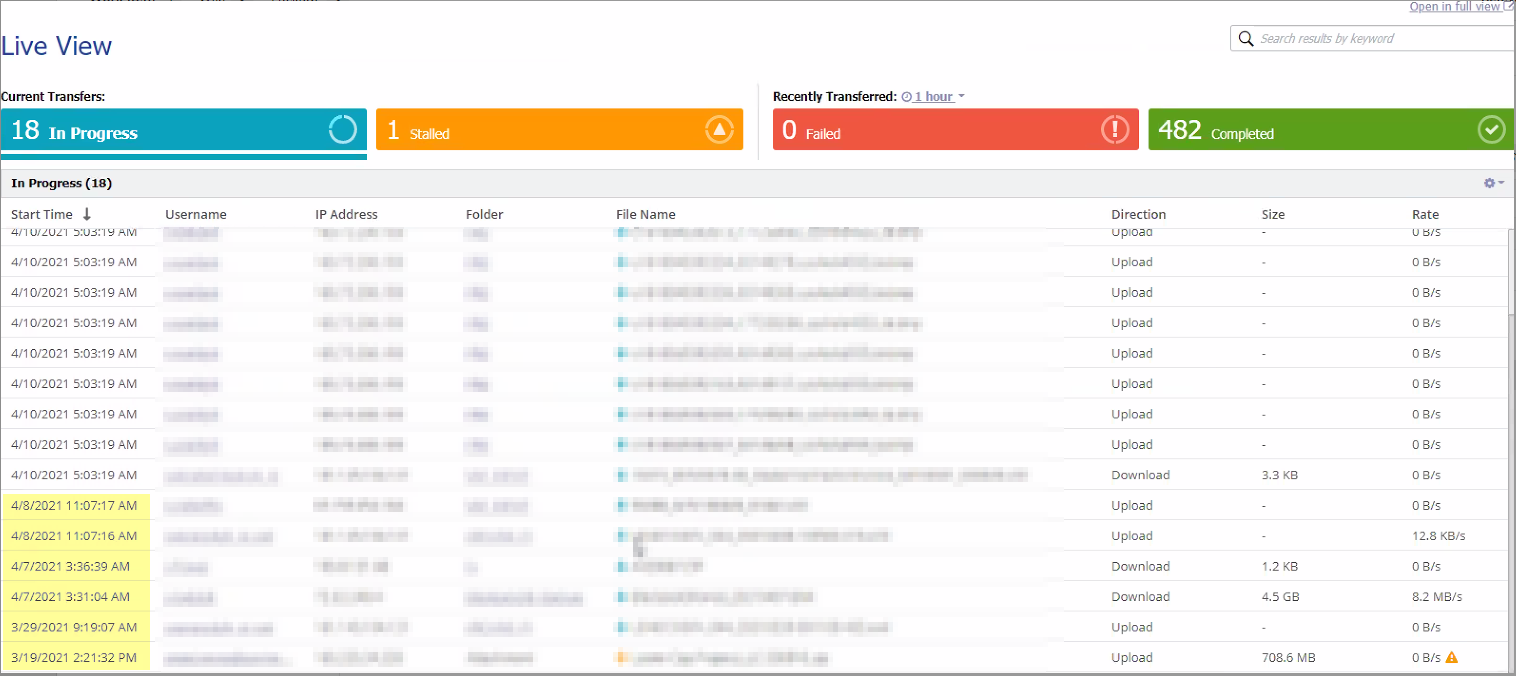Click the 4.5 GB size cell
This screenshot has height=676, width=1516.
1280,597
